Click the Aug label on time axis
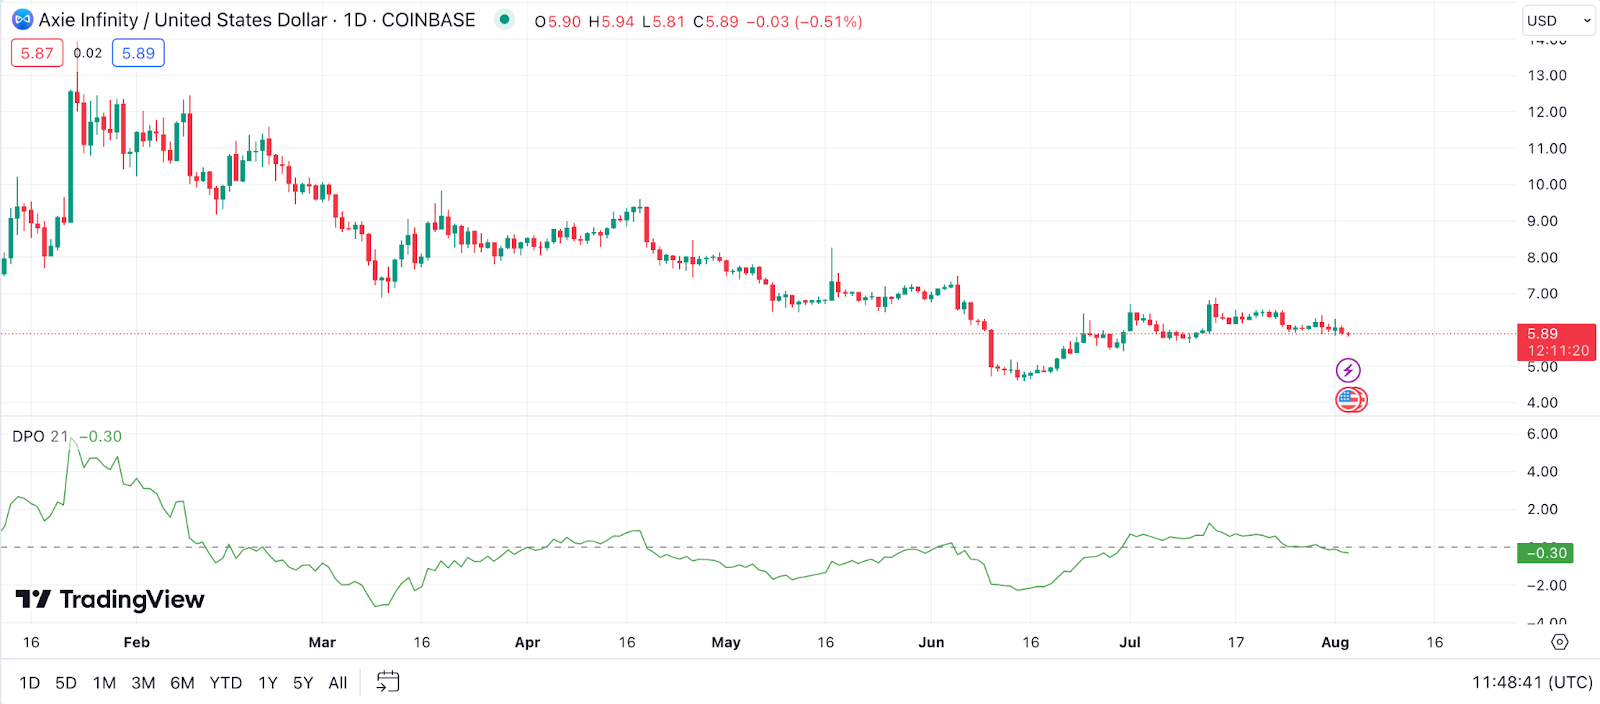Image resolution: width=1600 pixels, height=704 pixels. coord(1335,642)
